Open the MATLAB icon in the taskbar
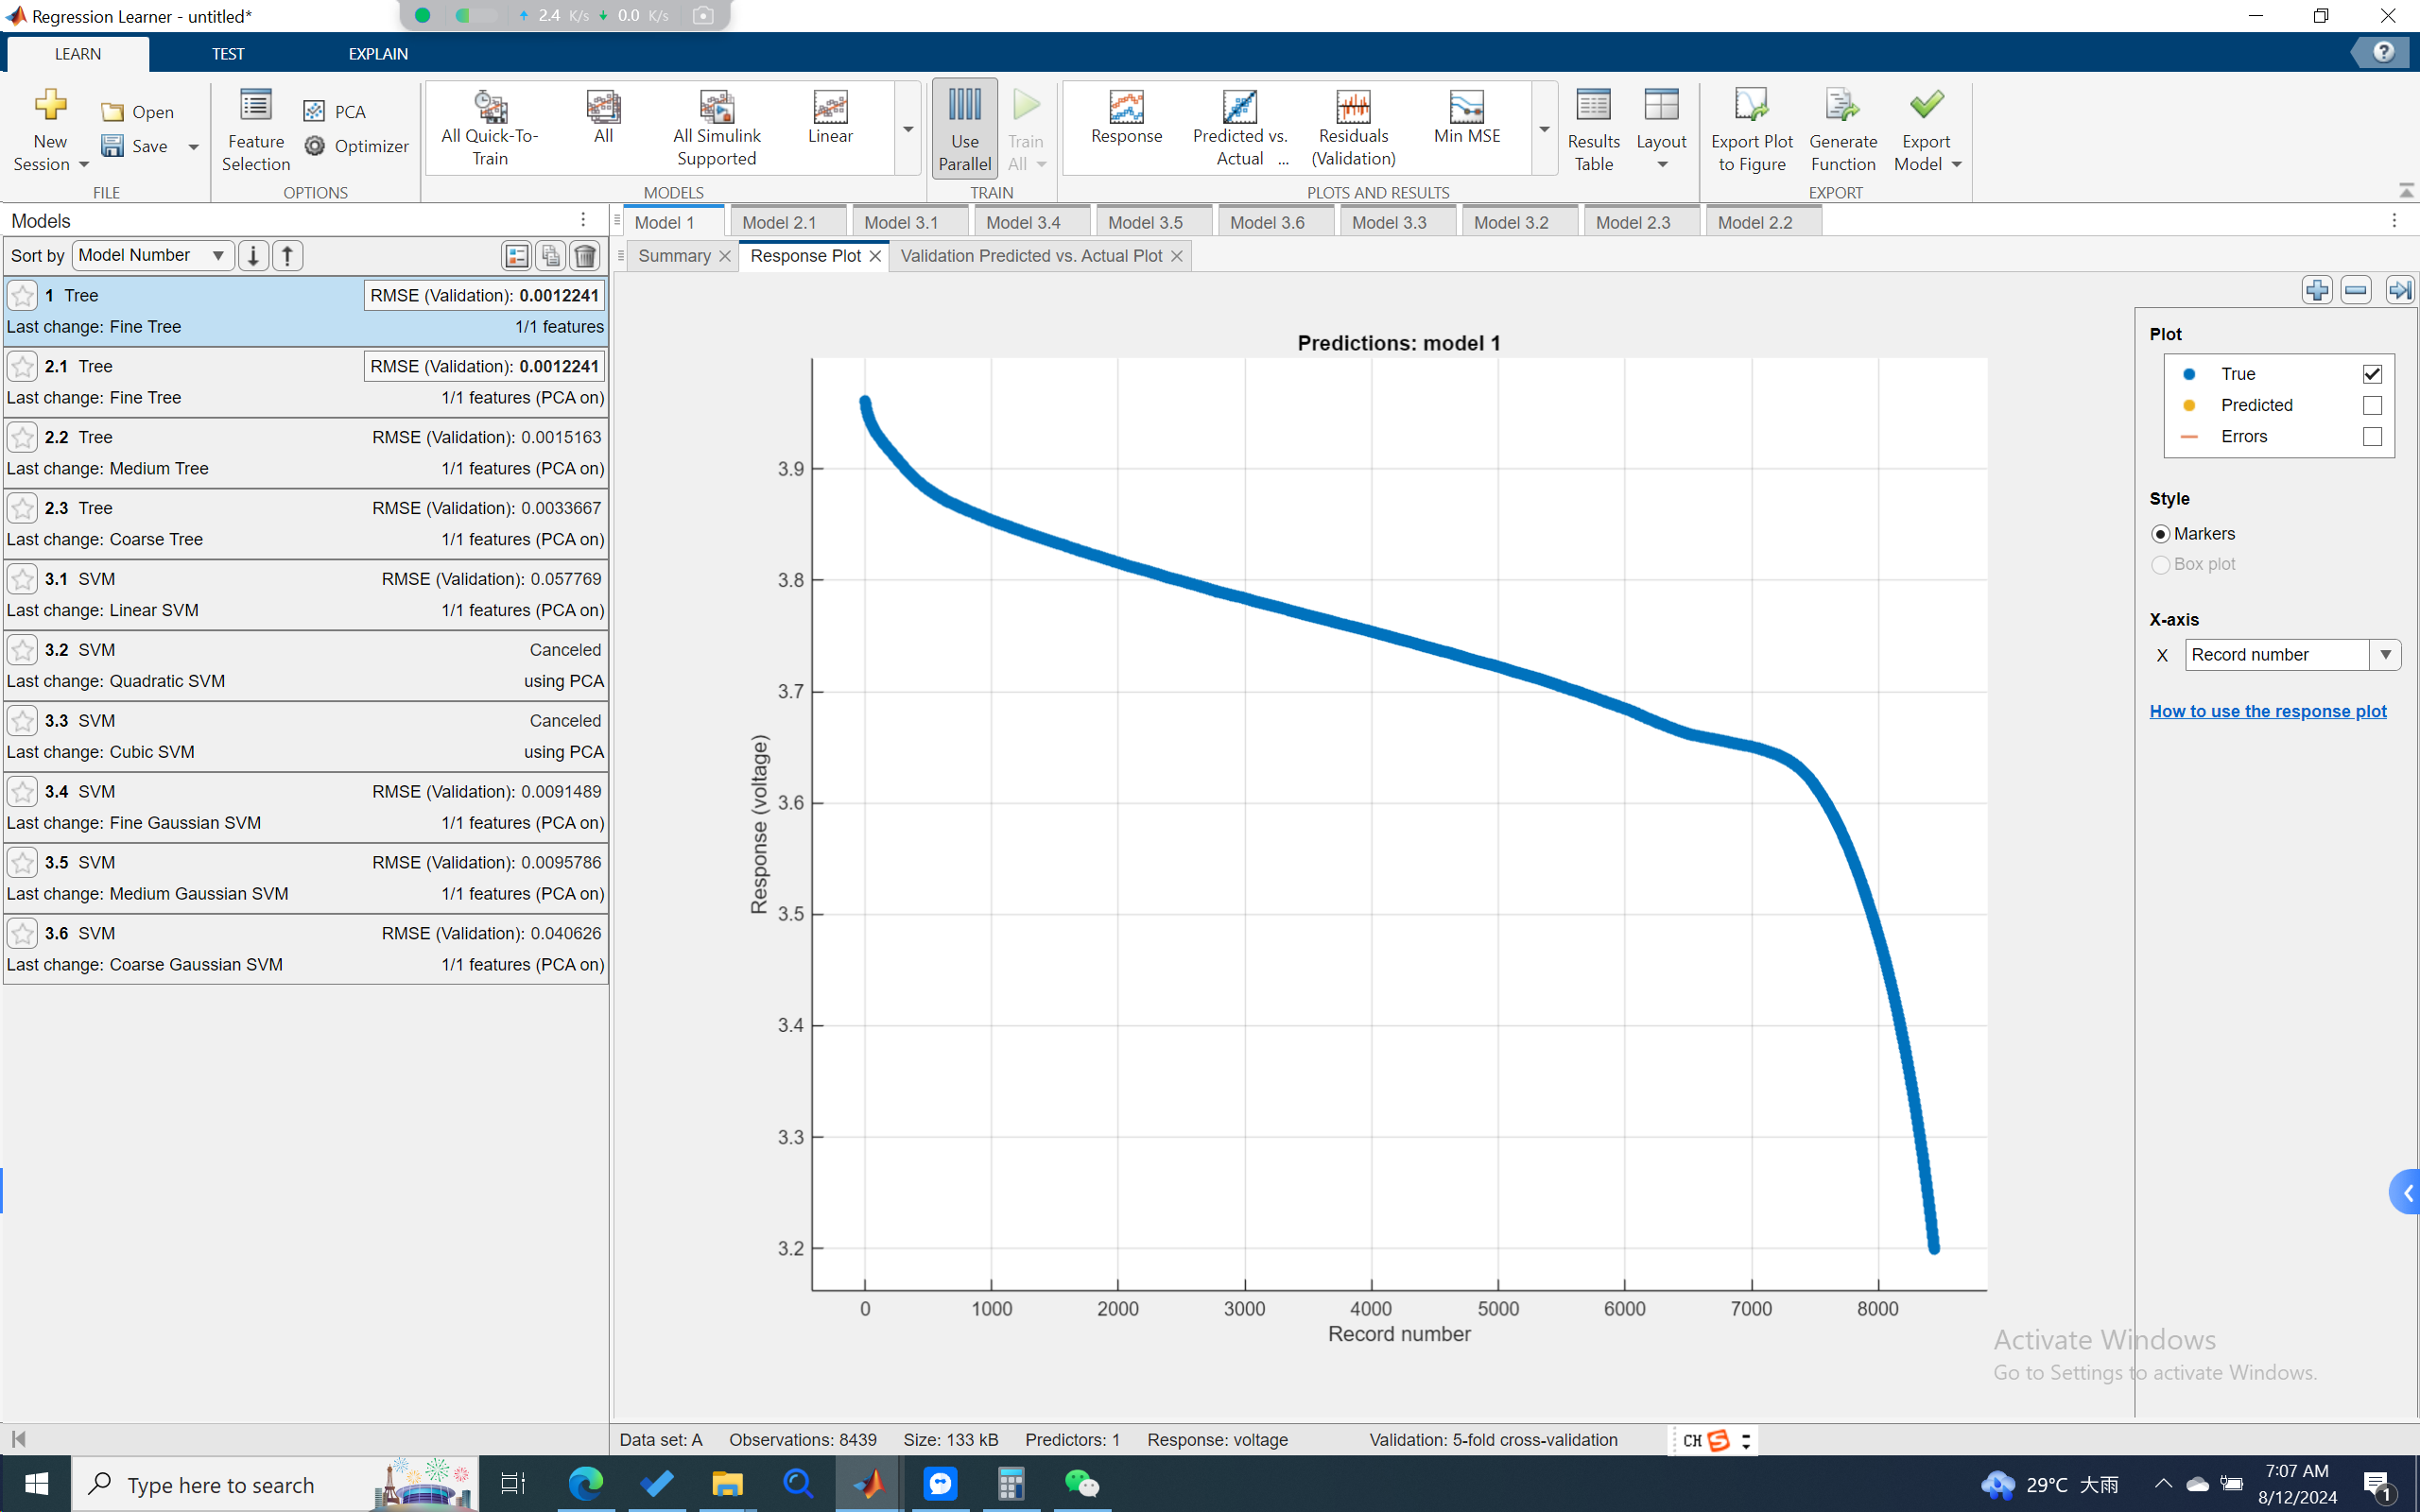 [x=868, y=1484]
